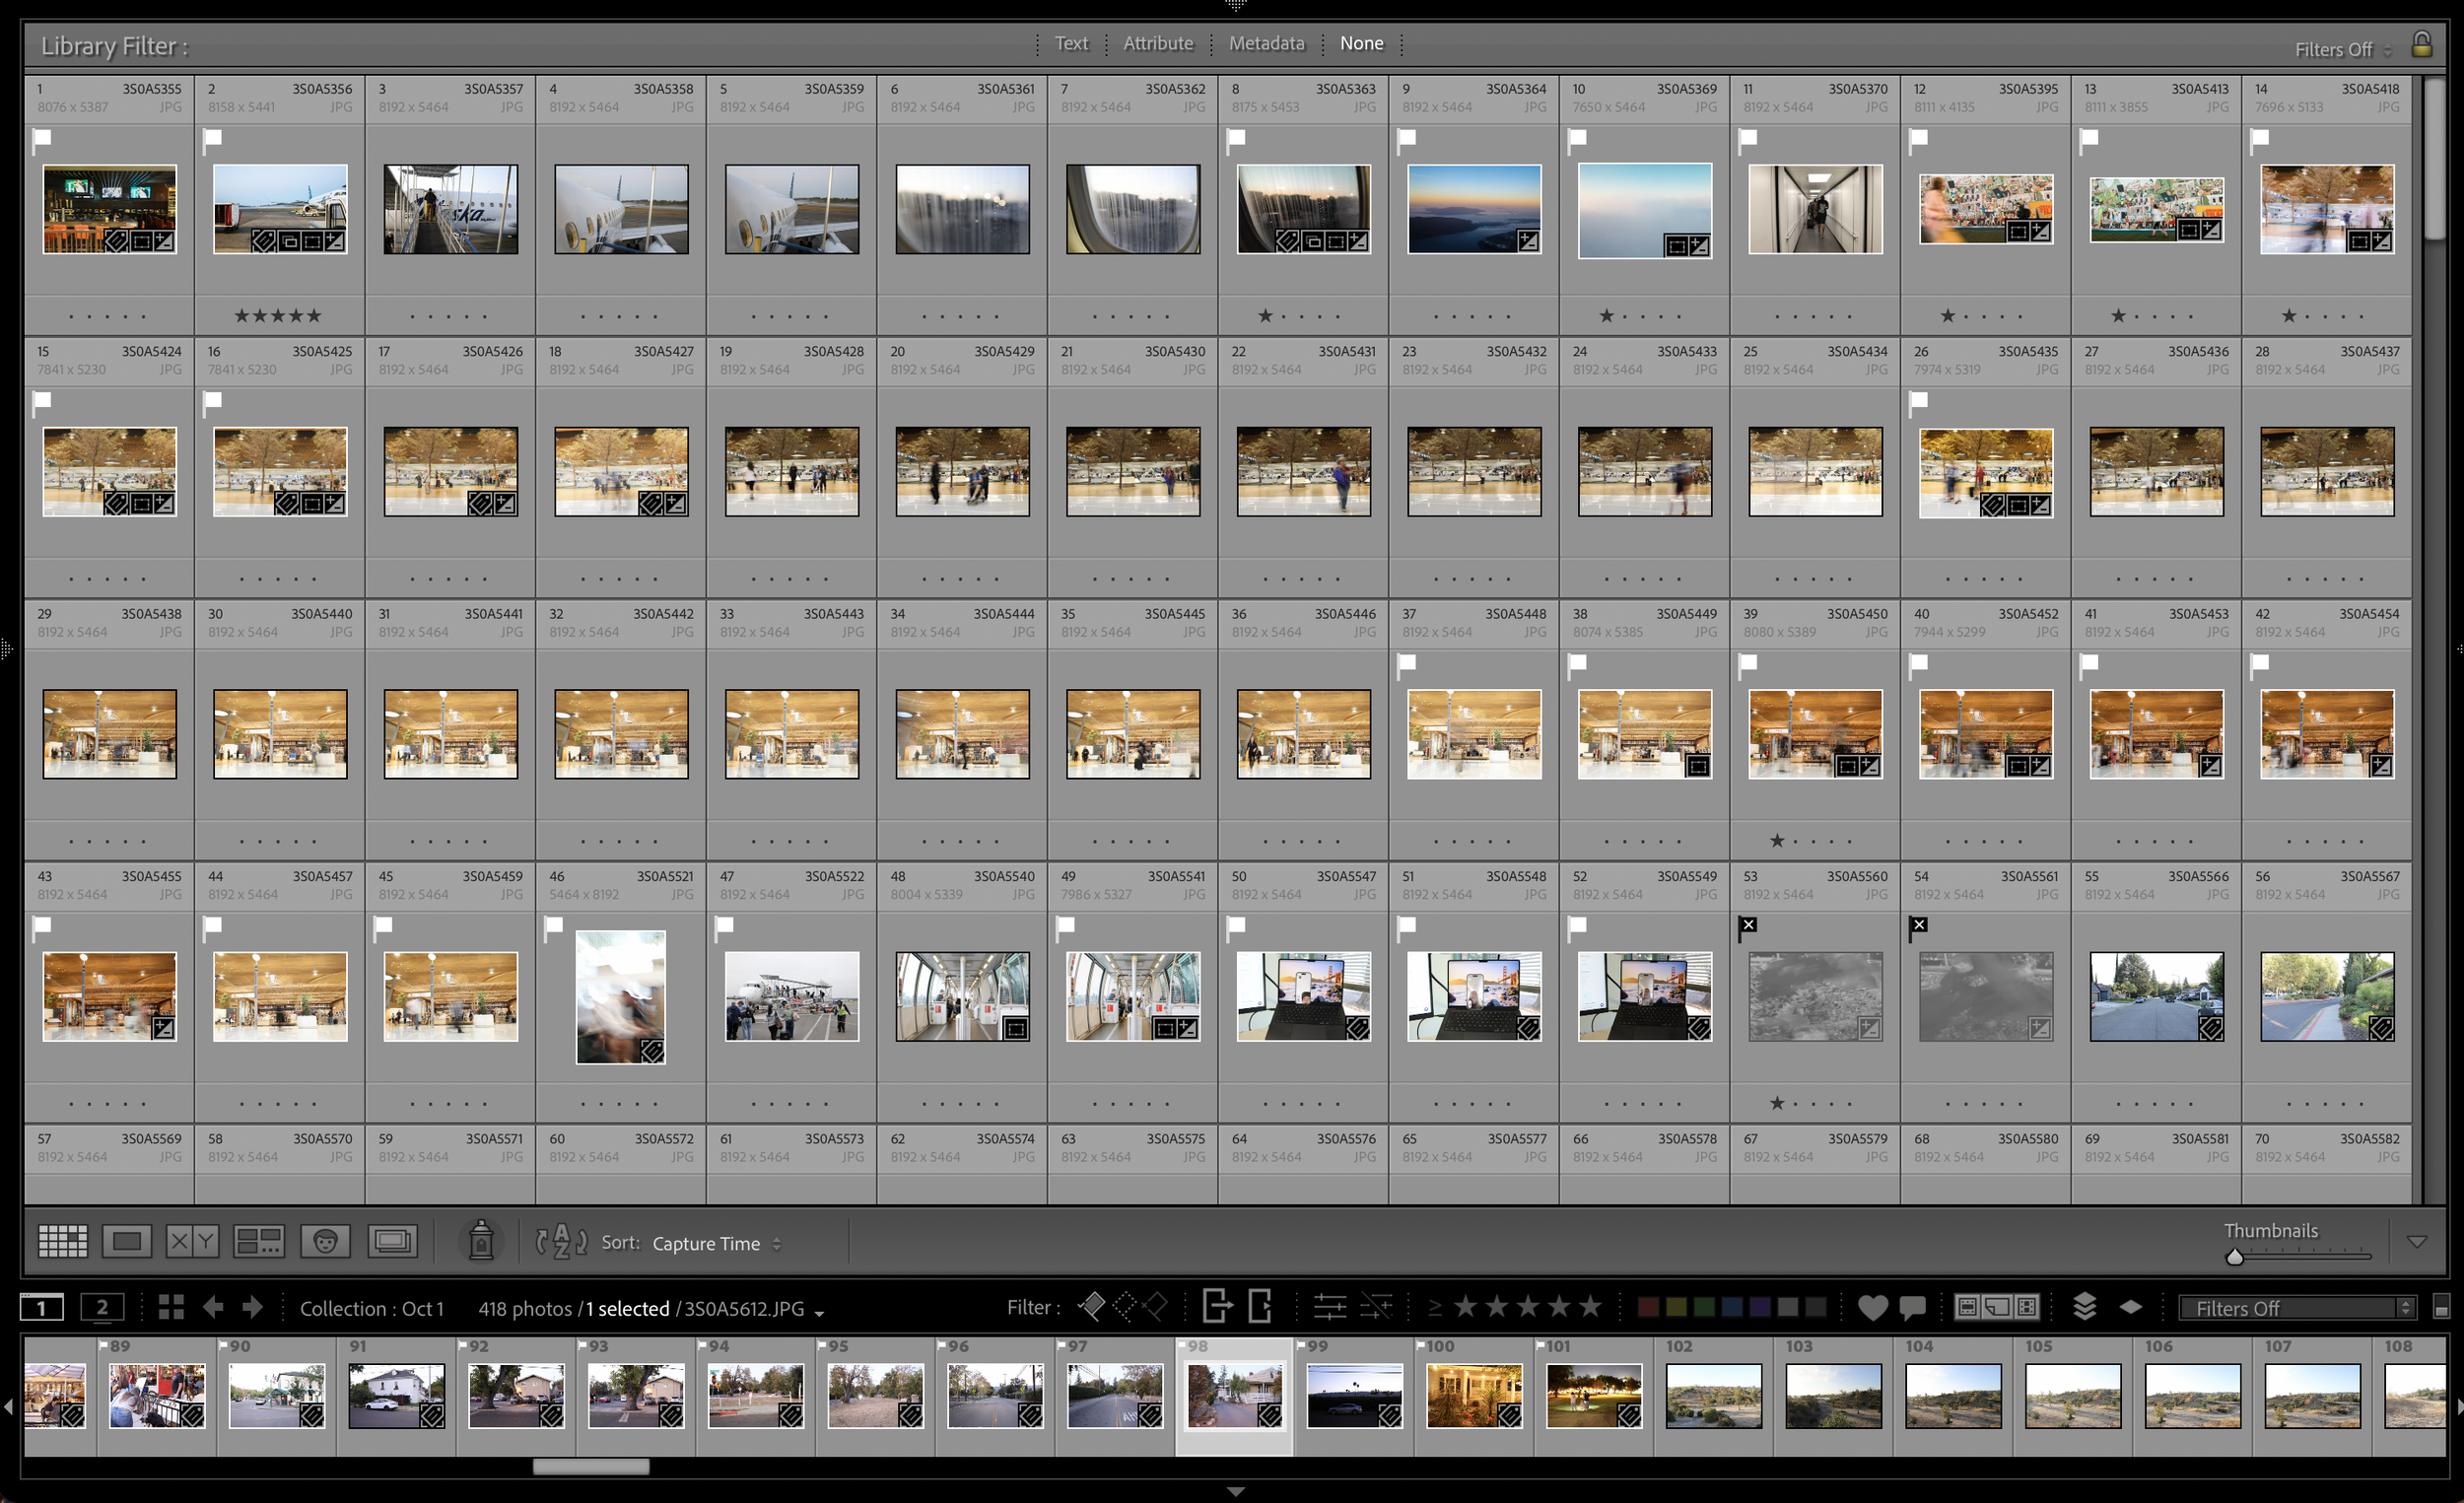Click the filter lock padlock icon

click(x=2421, y=44)
